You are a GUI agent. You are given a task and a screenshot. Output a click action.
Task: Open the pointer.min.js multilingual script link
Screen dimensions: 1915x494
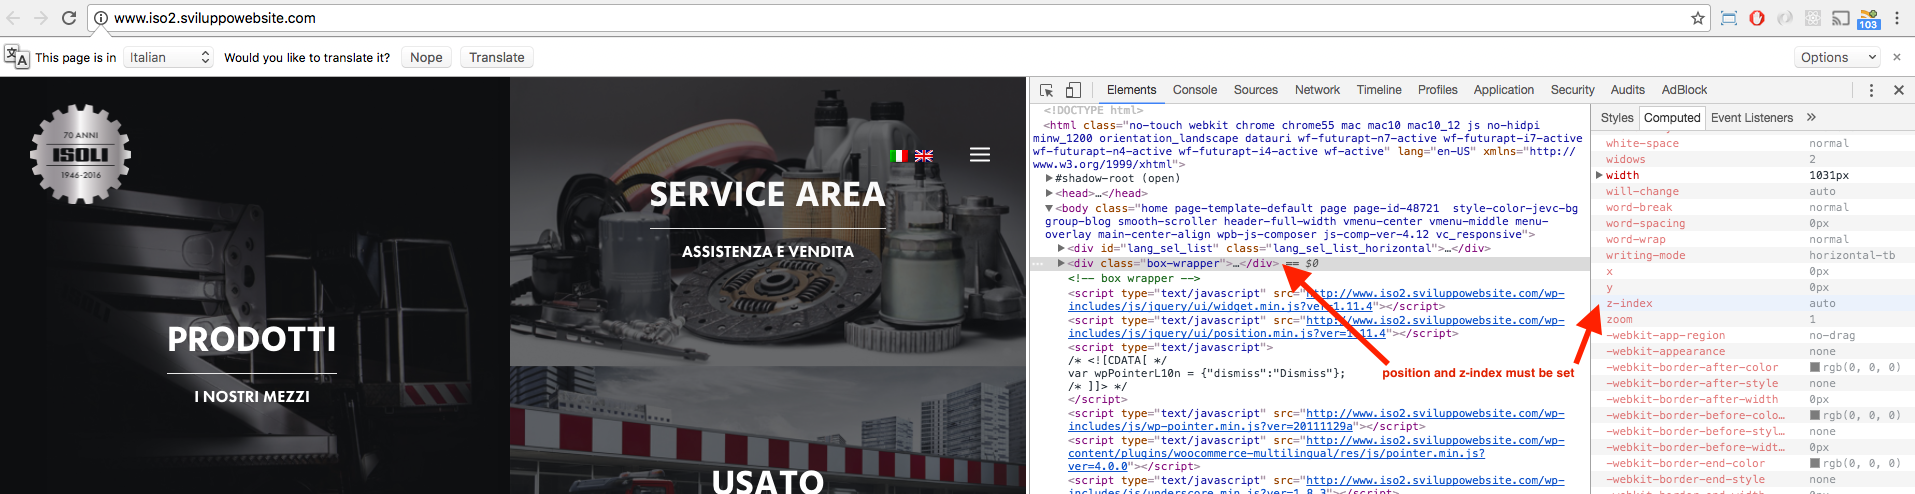point(1316,453)
